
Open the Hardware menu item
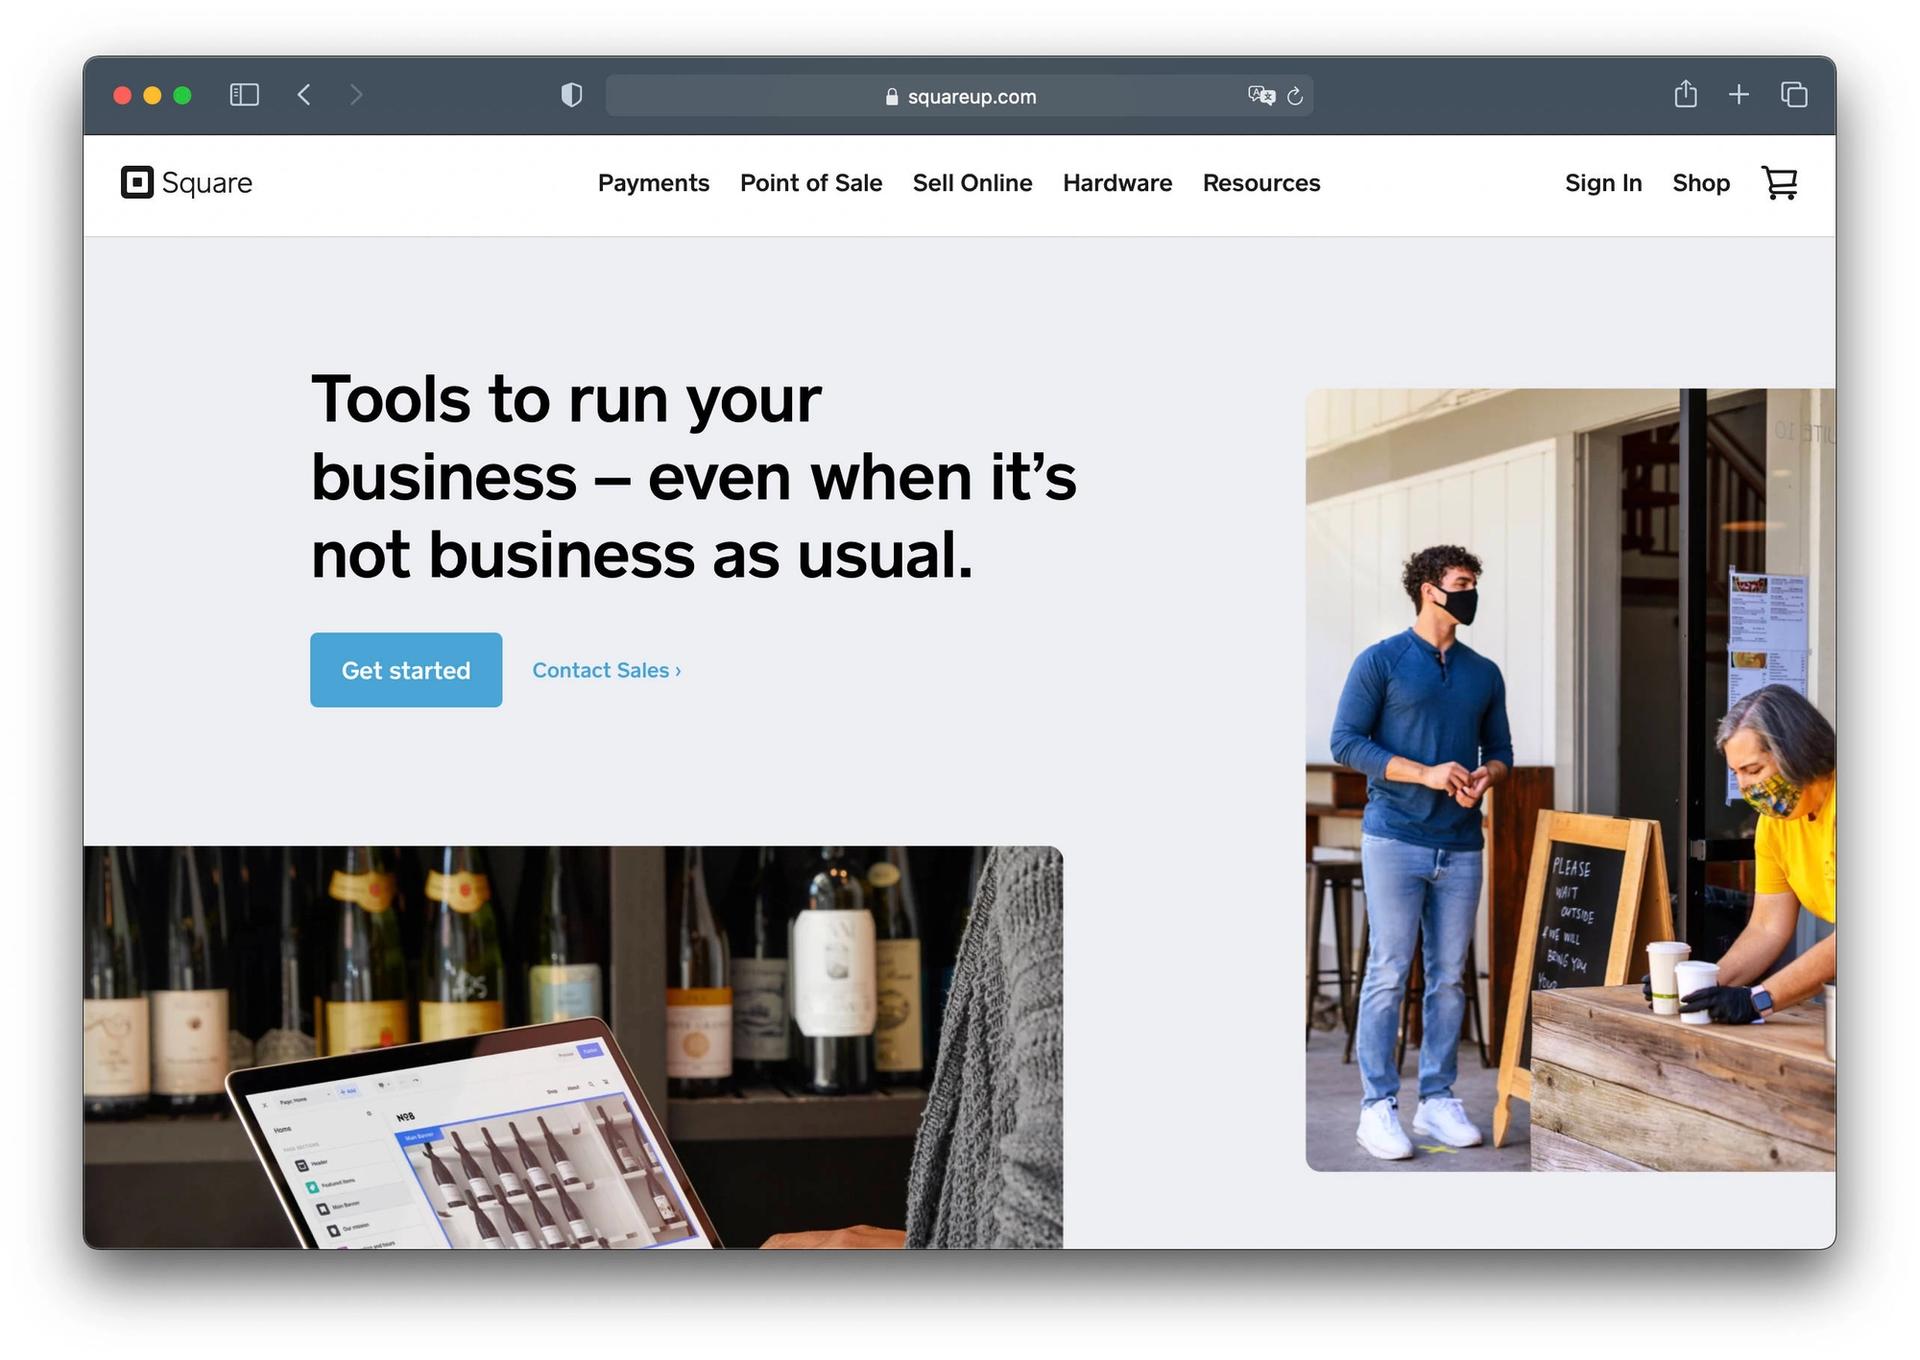[x=1117, y=183]
